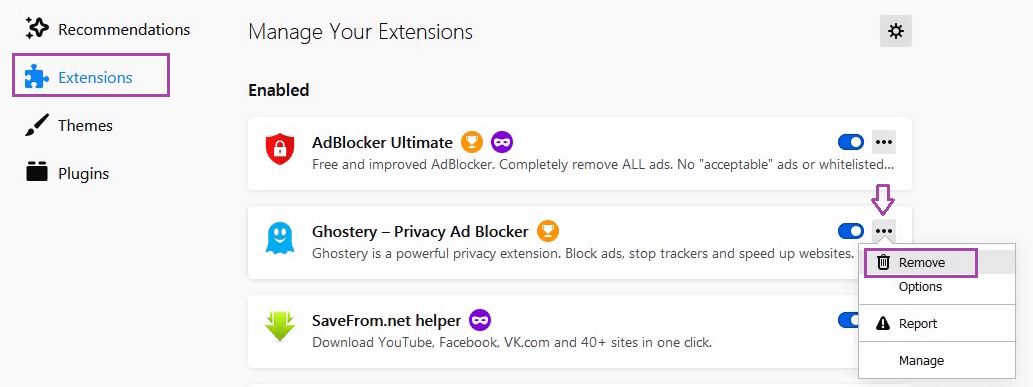Viewport: 1033px width, 387px height.
Task: Open AdBlocker Ultimate's three-dot menu
Action: click(883, 142)
